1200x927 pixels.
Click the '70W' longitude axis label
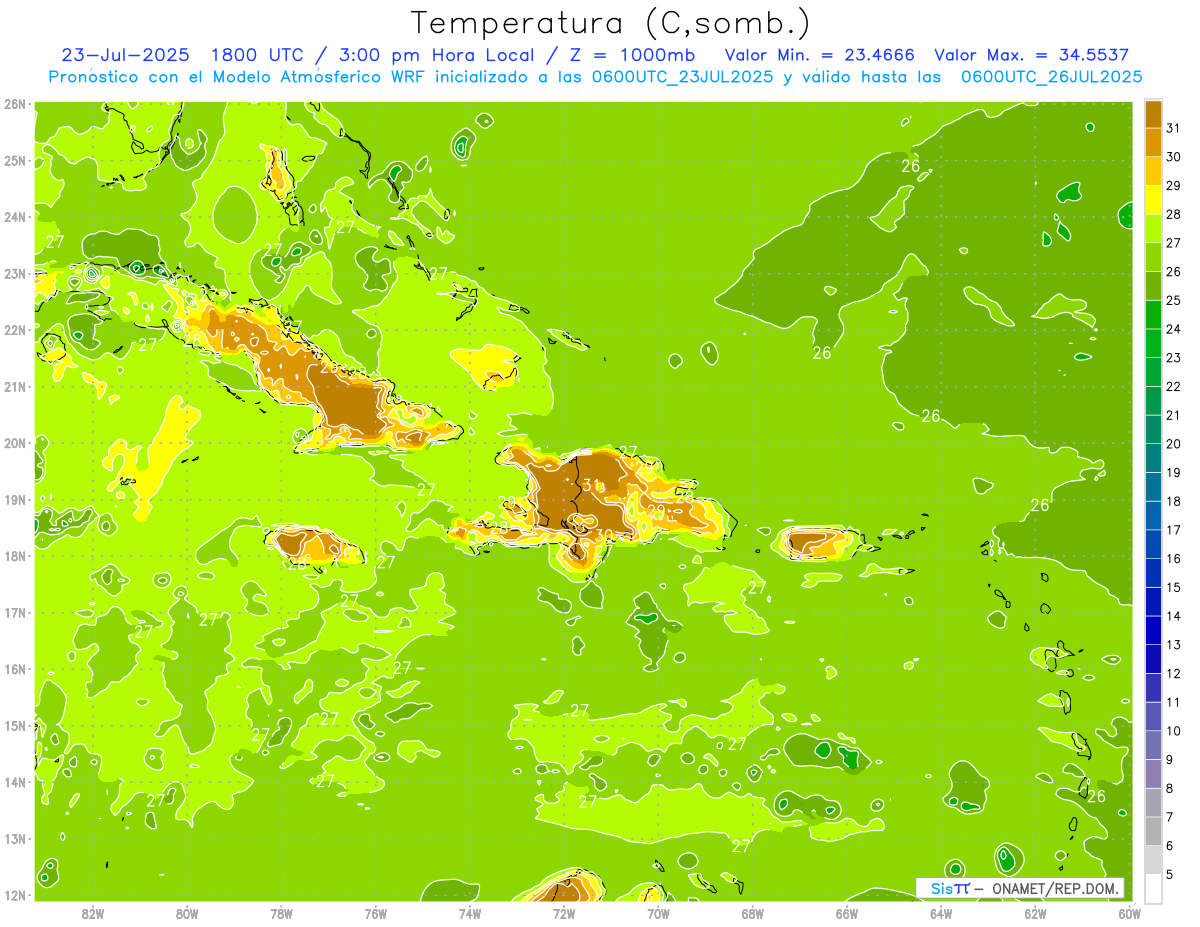point(658,912)
